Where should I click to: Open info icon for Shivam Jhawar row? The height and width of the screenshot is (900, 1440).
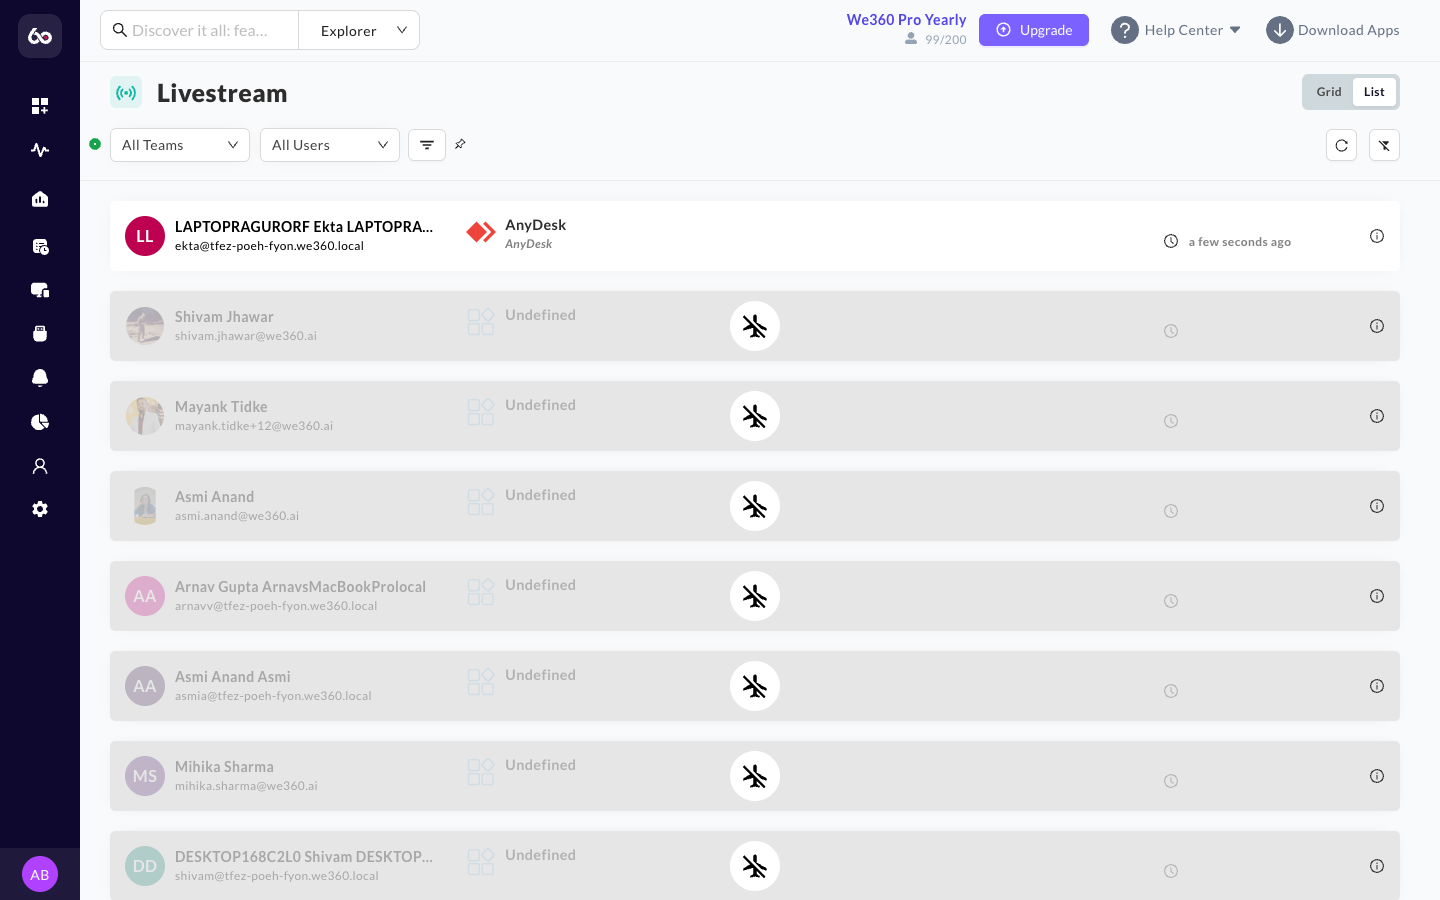coord(1377,326)
